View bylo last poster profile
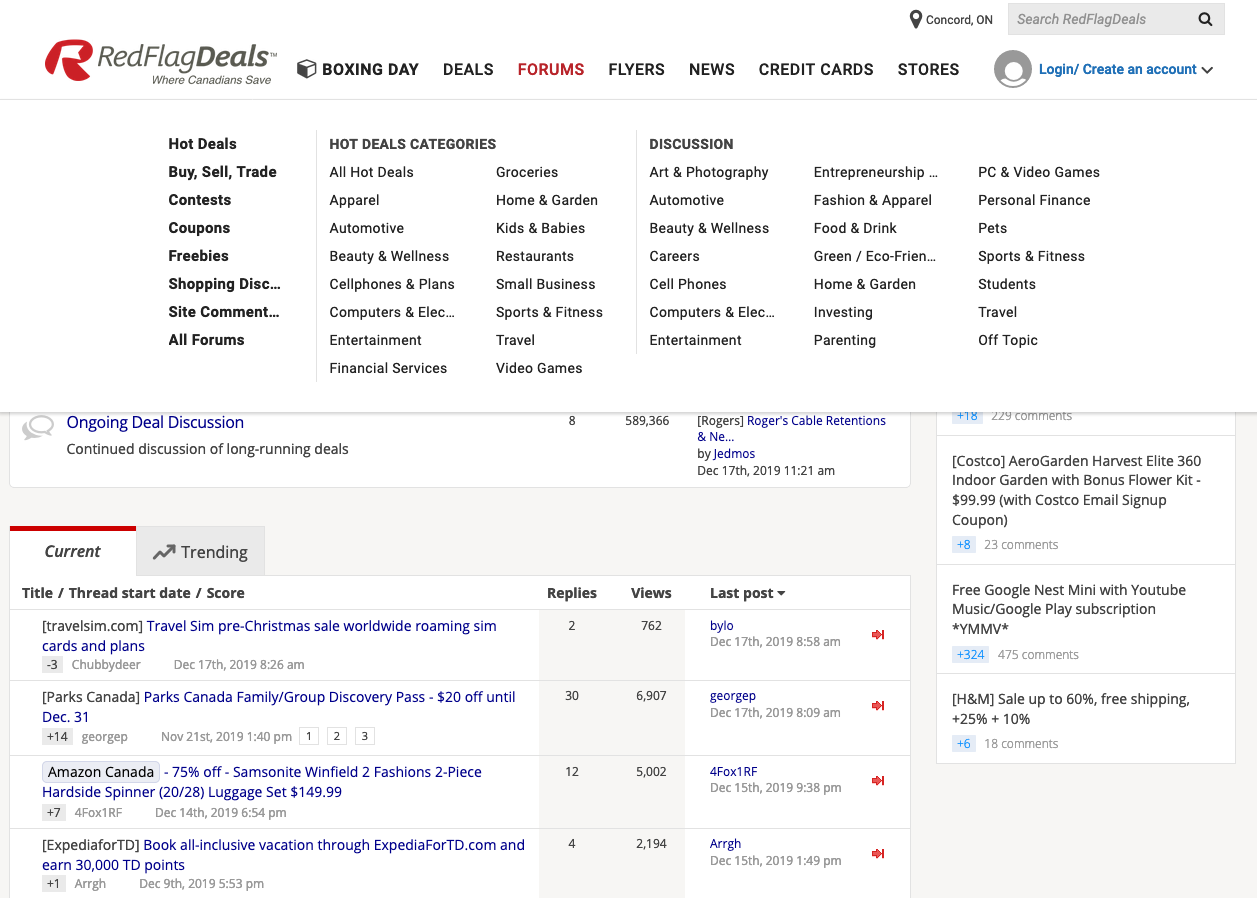The height and width of the screenshot is (898, 1257). click(x=722, y=626)
